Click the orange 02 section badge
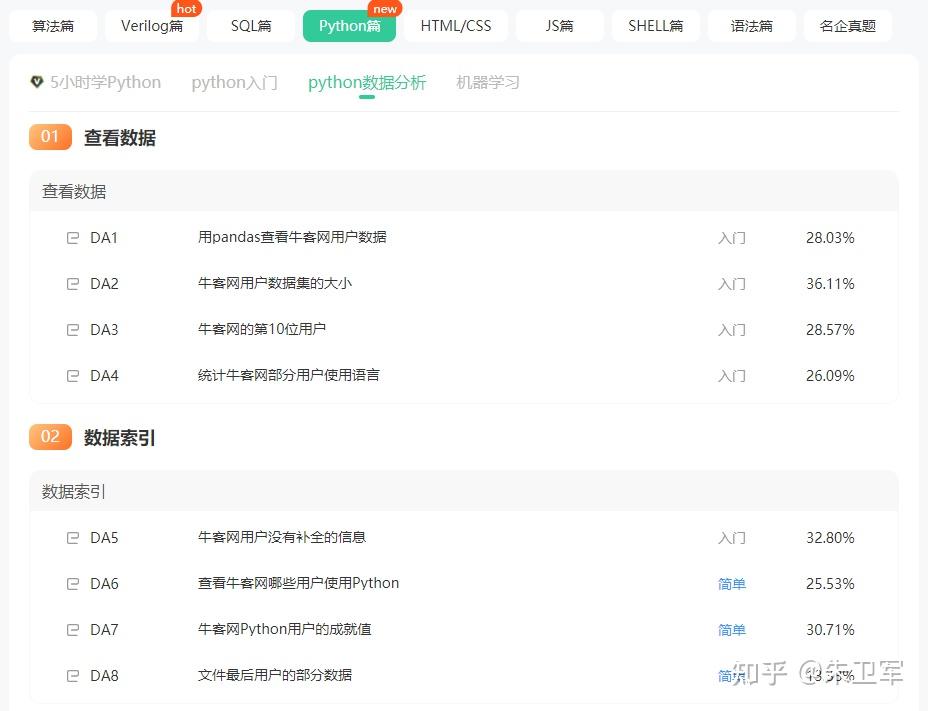The image size is (928, 711). (50, 437)
